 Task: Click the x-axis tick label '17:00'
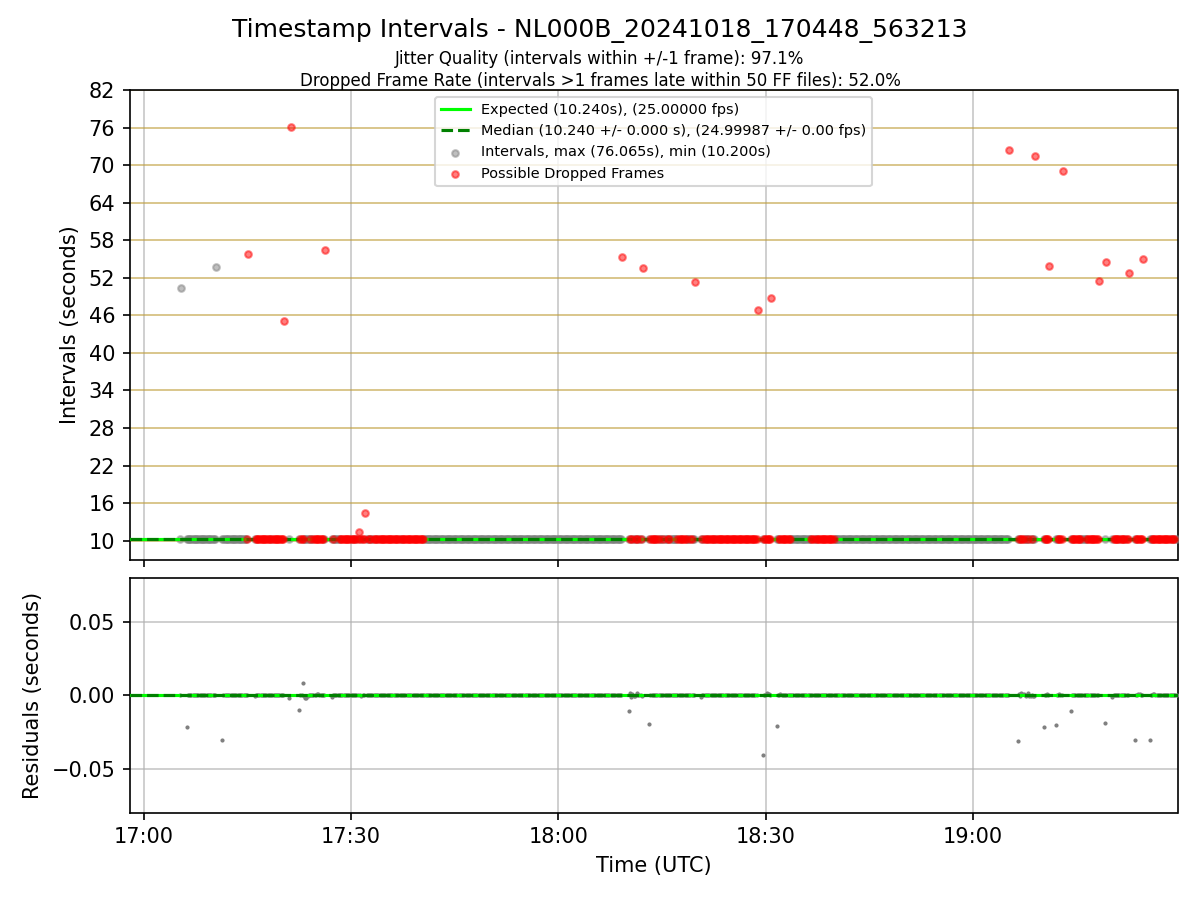(144, 834)
